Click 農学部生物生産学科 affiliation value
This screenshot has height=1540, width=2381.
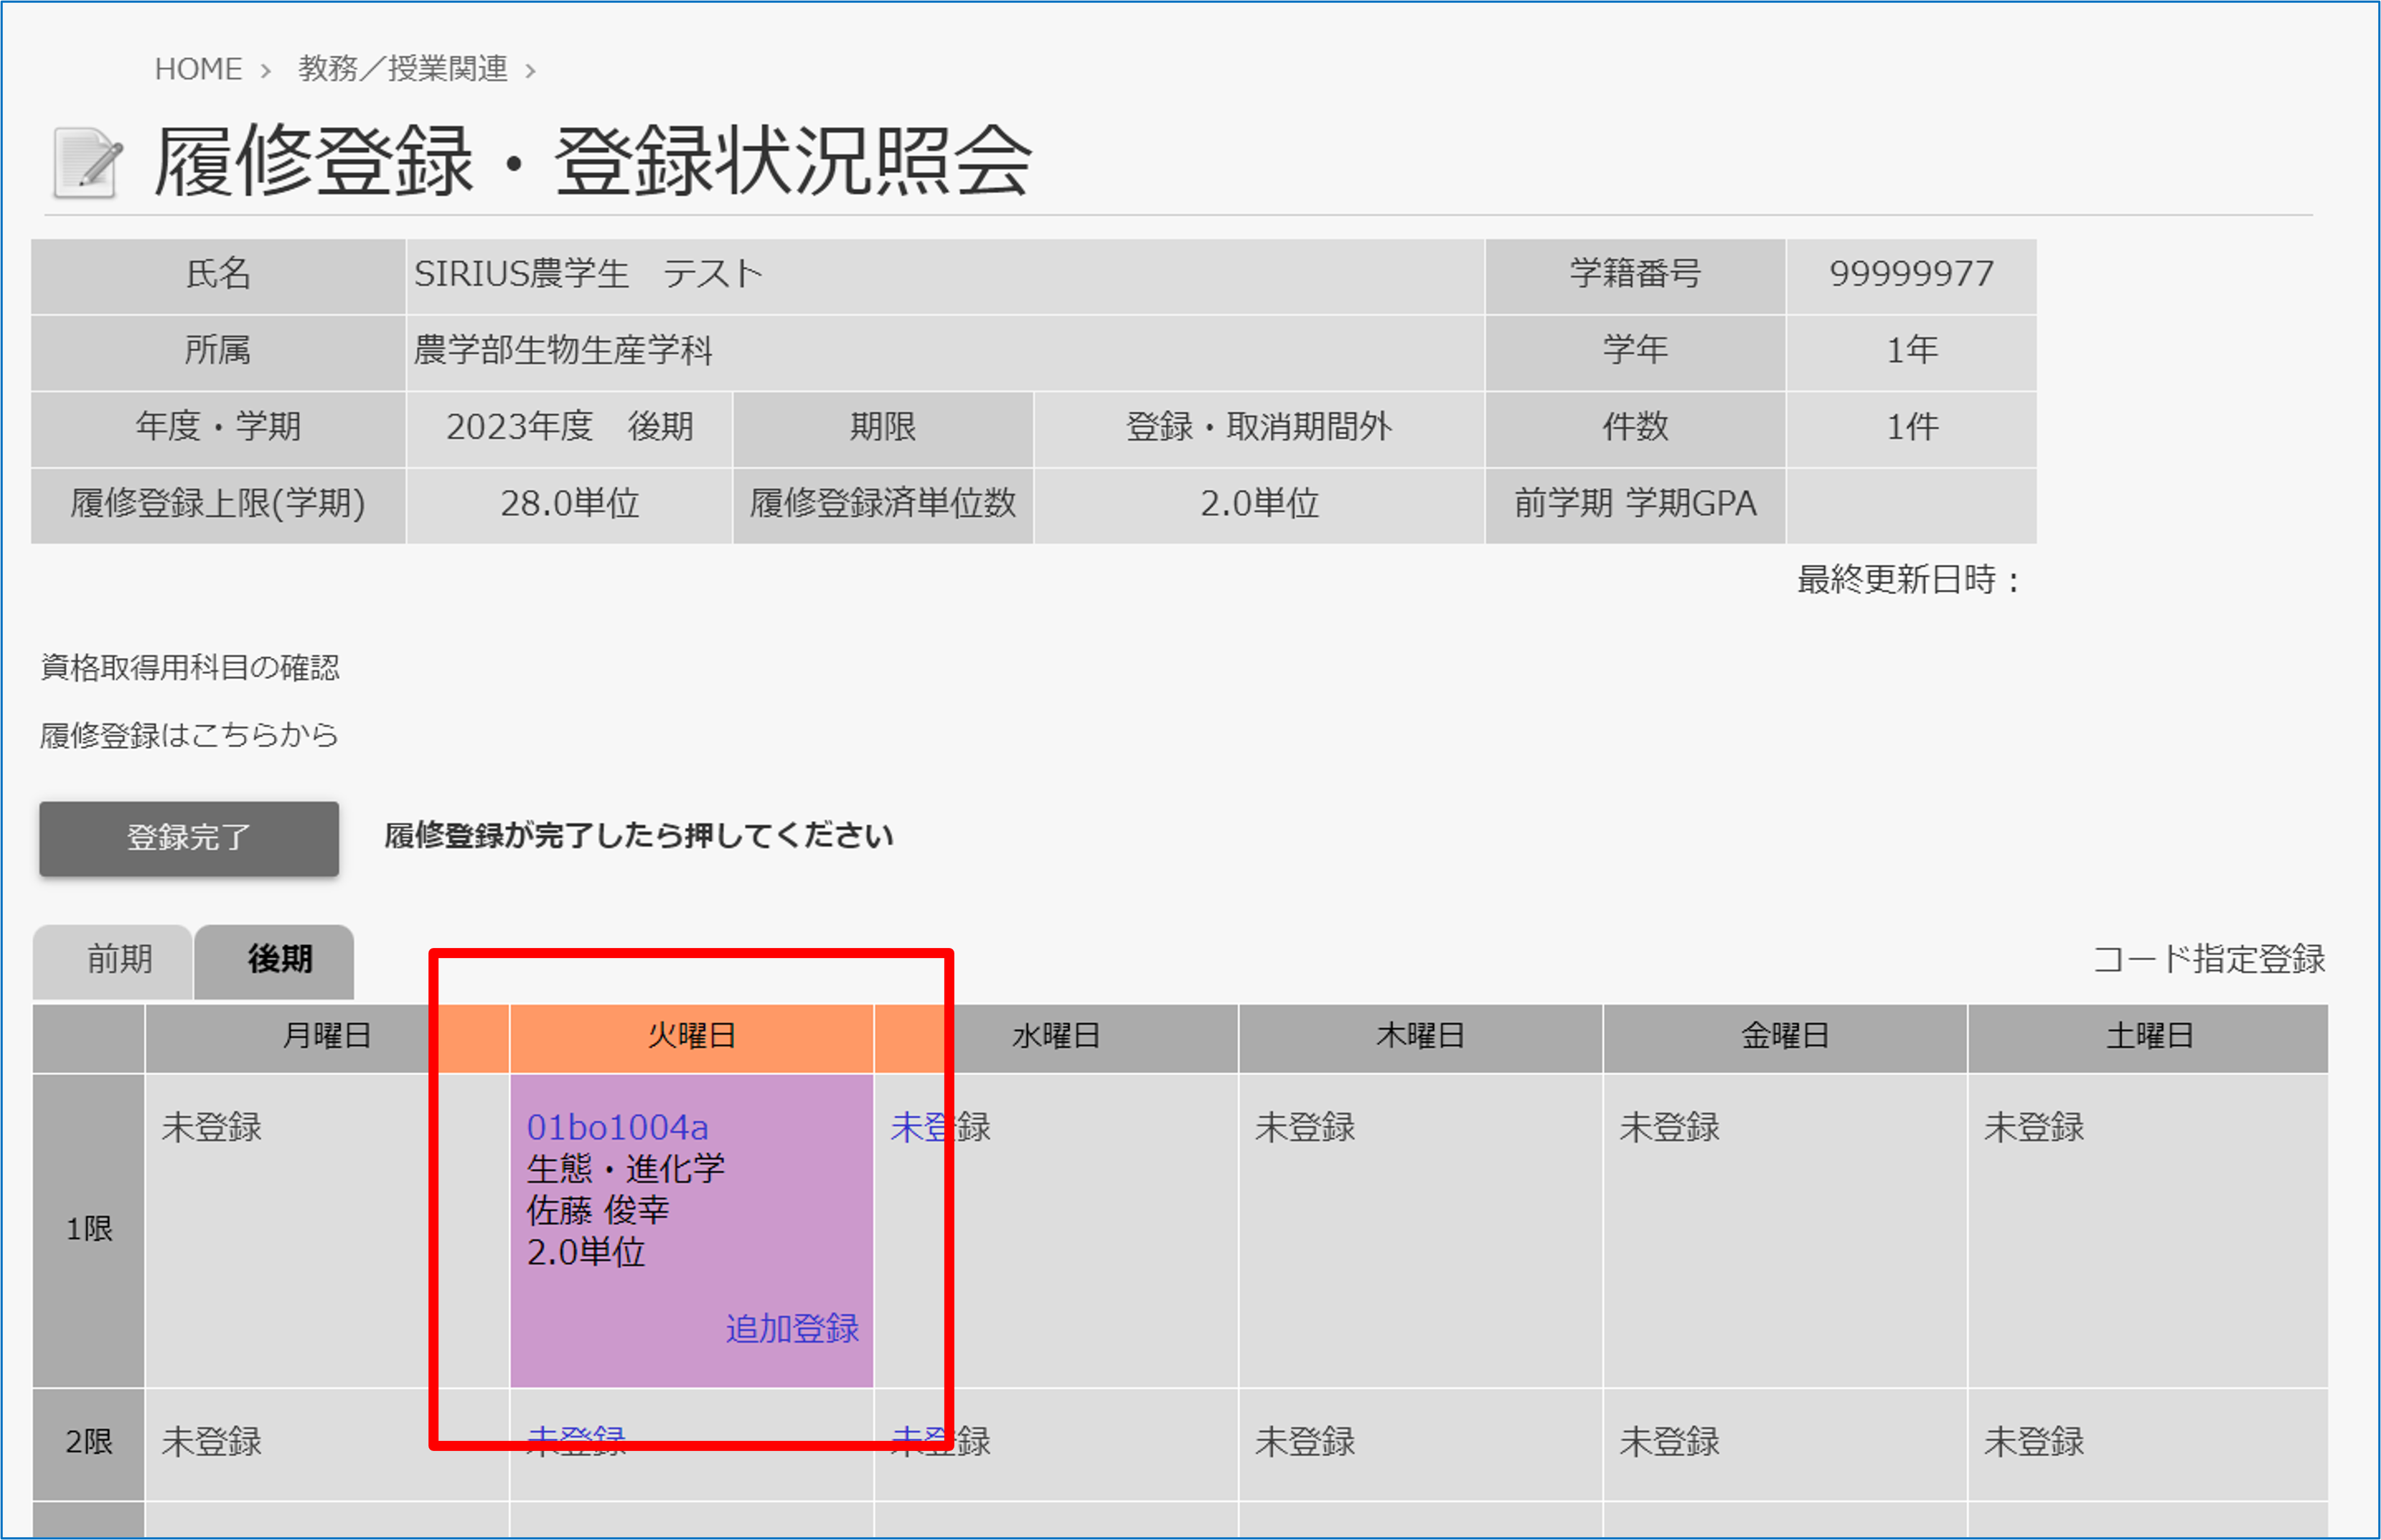(x=563, y=351)
